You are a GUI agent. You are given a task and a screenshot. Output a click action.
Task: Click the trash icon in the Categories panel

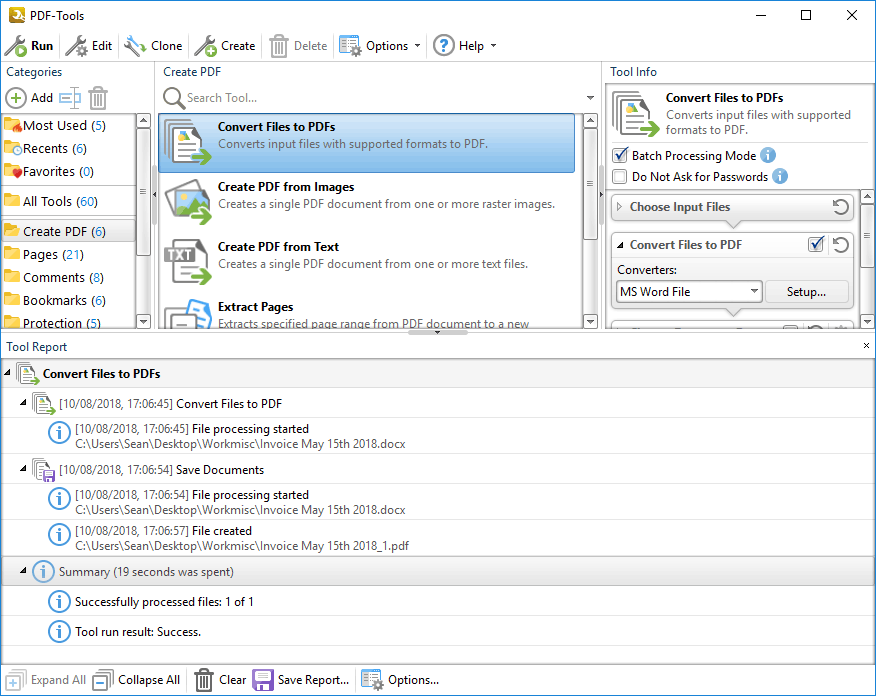pos(98,98)
